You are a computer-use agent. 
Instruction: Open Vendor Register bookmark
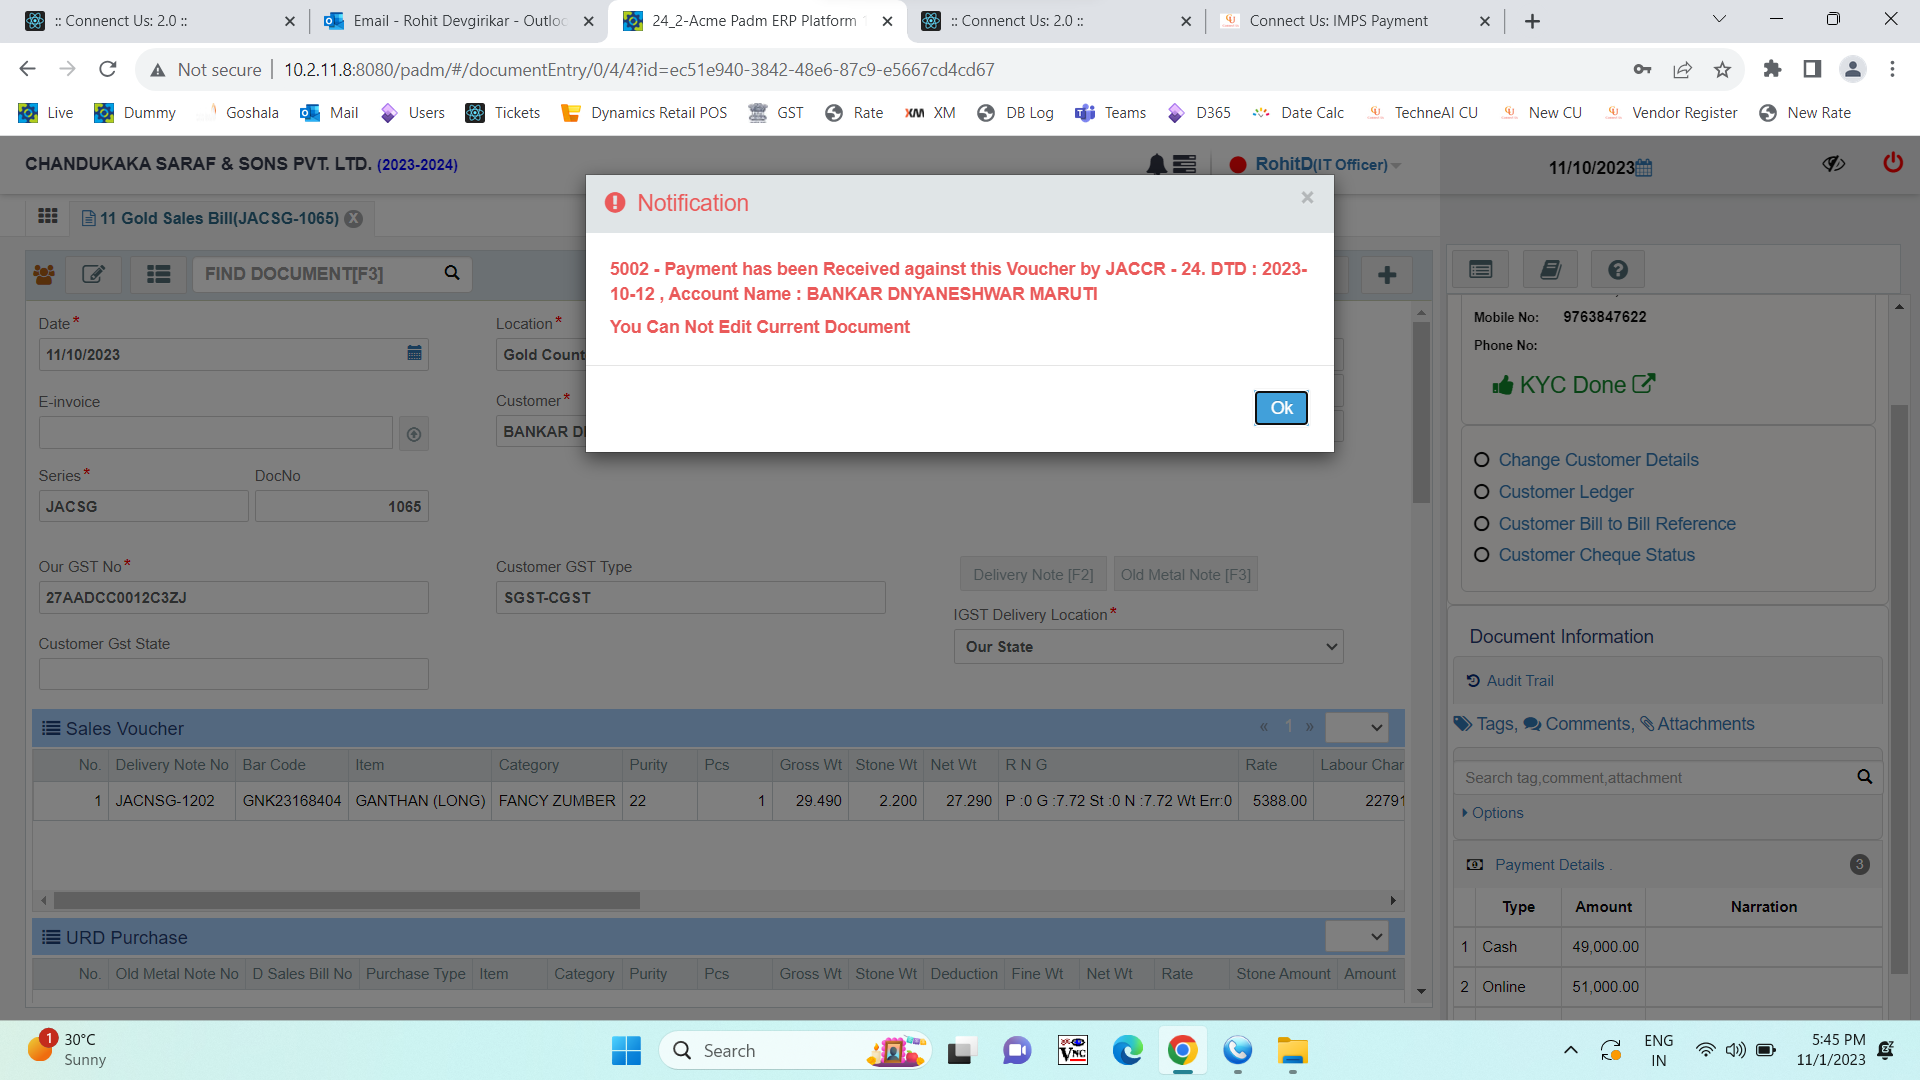pyautogui.click(x=1671, y=113)
